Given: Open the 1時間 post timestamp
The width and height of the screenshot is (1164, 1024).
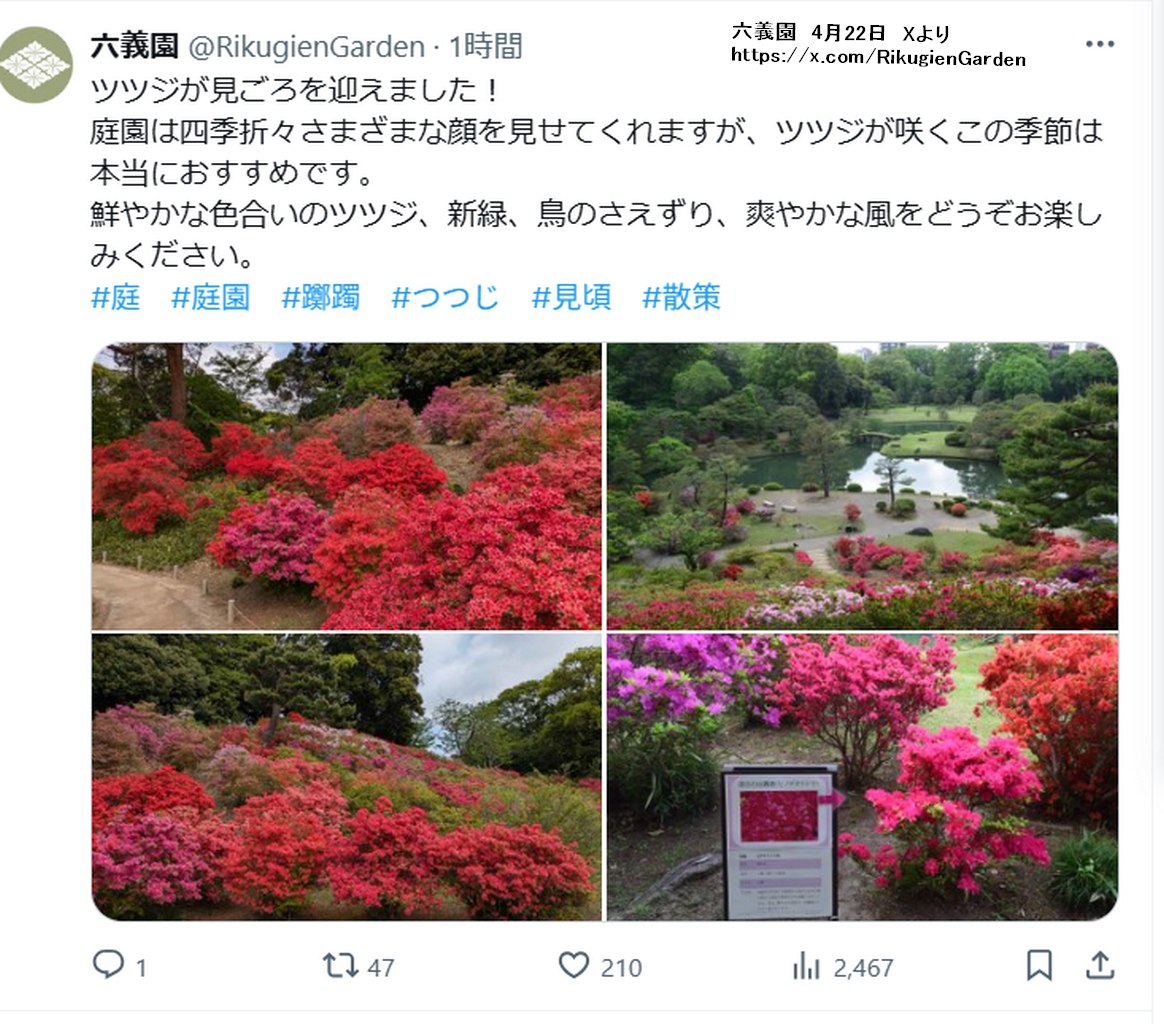Looking at the screenshot, I should (485, 46).
